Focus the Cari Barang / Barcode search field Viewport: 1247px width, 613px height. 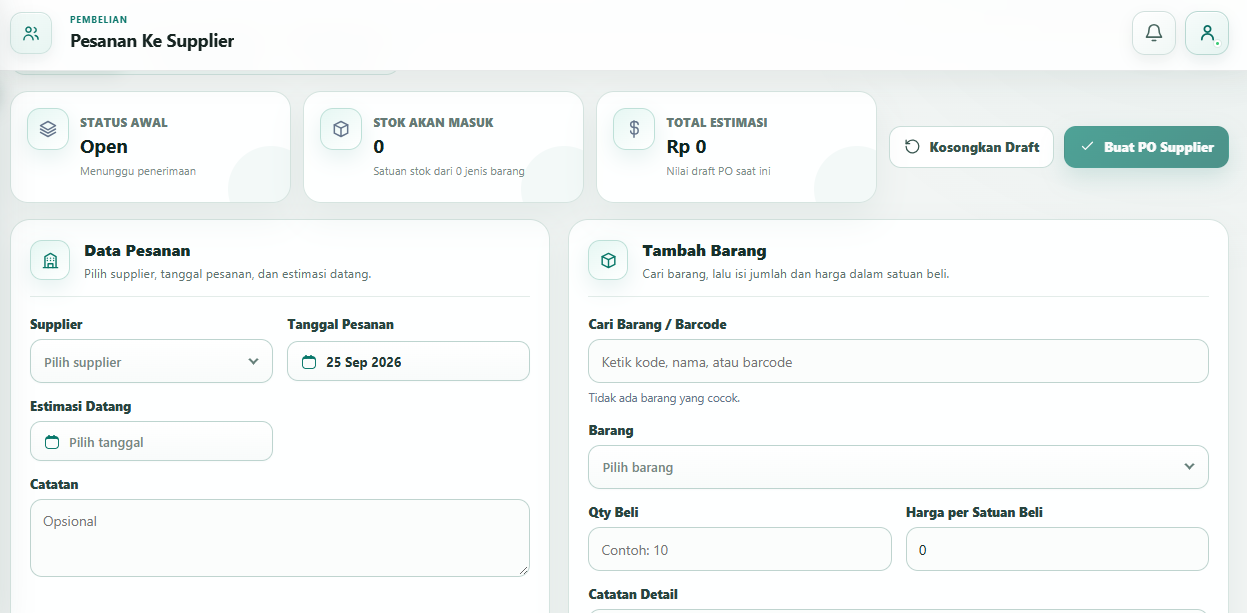(x=898, y=361)
